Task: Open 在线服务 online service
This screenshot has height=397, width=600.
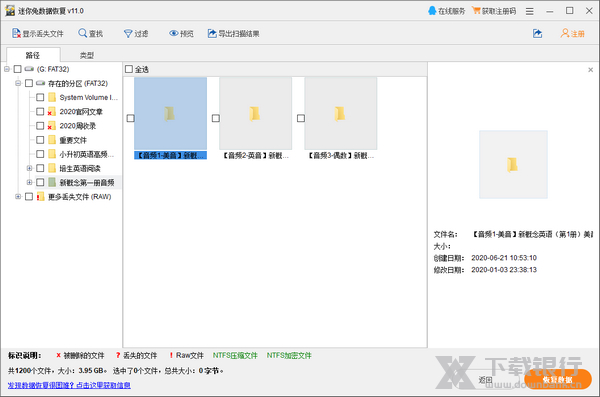Action: coord(447,11)
